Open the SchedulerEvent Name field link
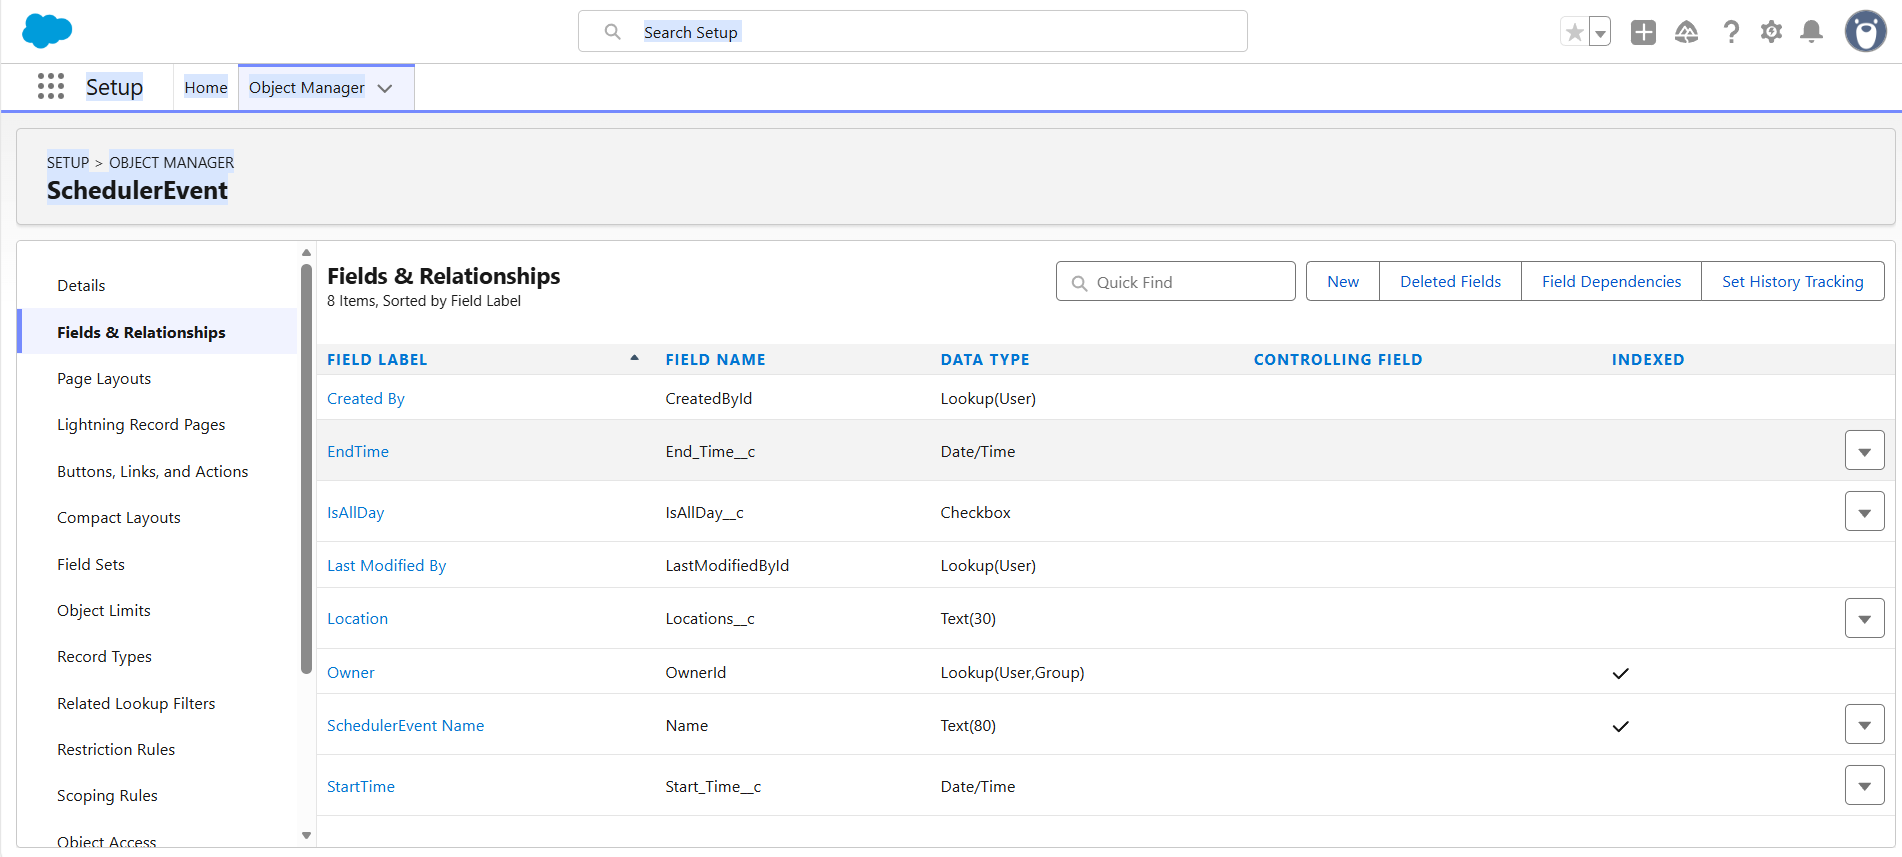Image resolution: width=1902 pixels, height=857 pixels. point(406,726)
